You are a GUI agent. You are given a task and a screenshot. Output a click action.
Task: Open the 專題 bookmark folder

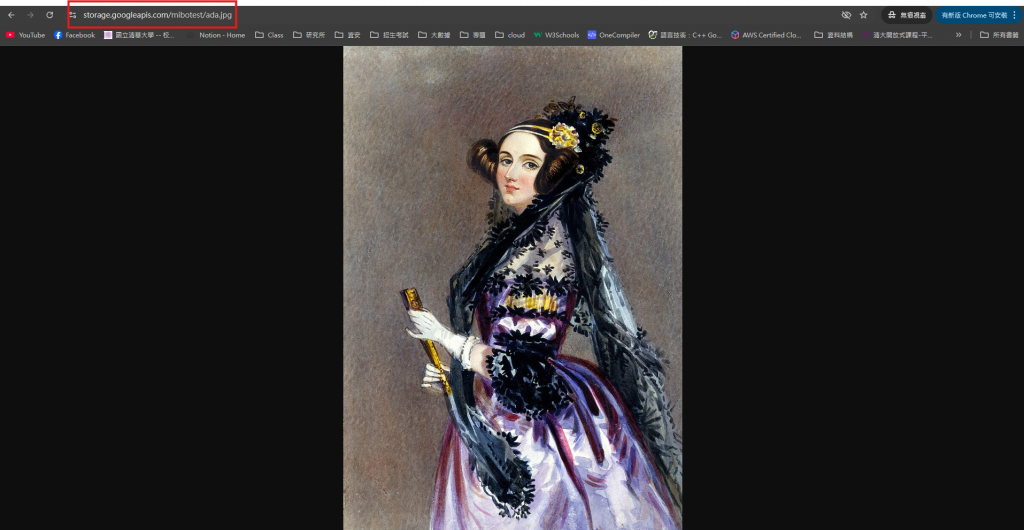[473, 35]
